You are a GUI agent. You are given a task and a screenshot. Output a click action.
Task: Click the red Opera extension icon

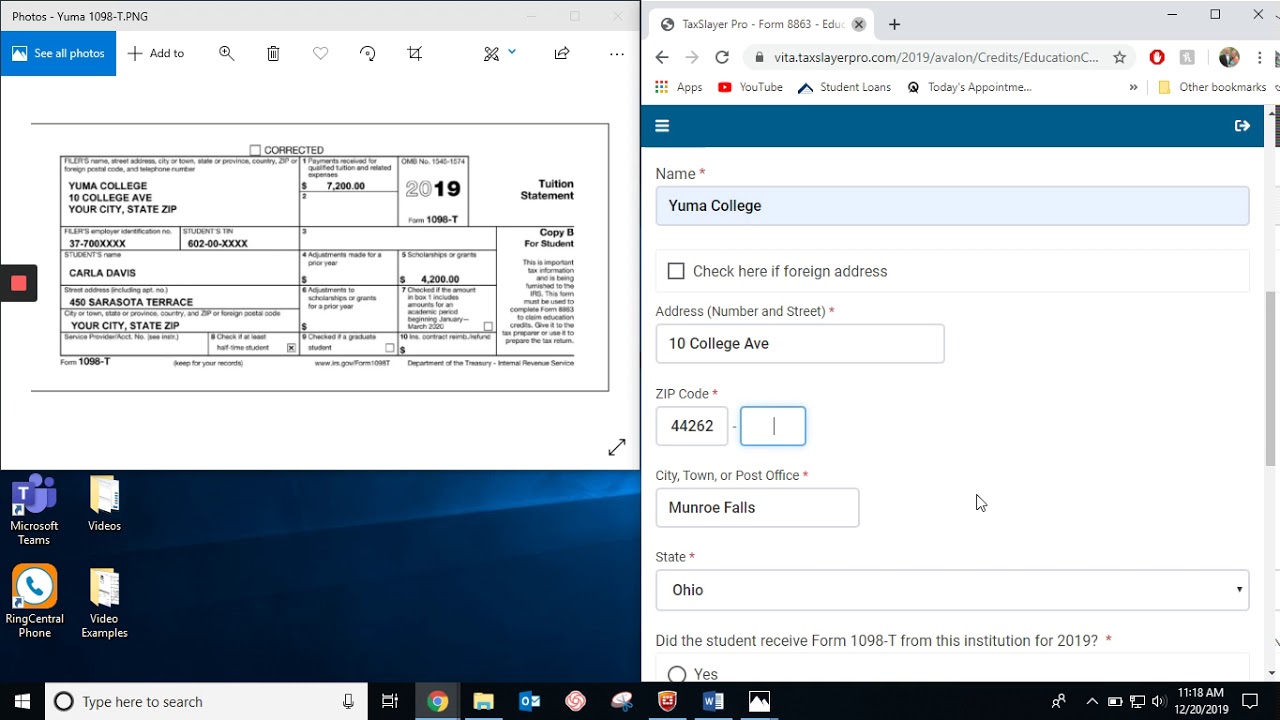[1157, 57]
